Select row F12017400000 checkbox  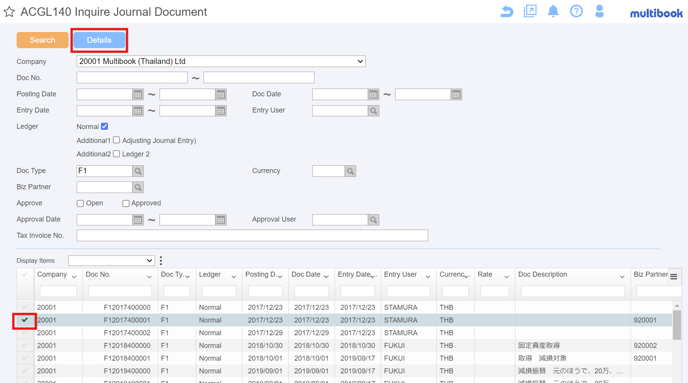[x=25, y=307]
